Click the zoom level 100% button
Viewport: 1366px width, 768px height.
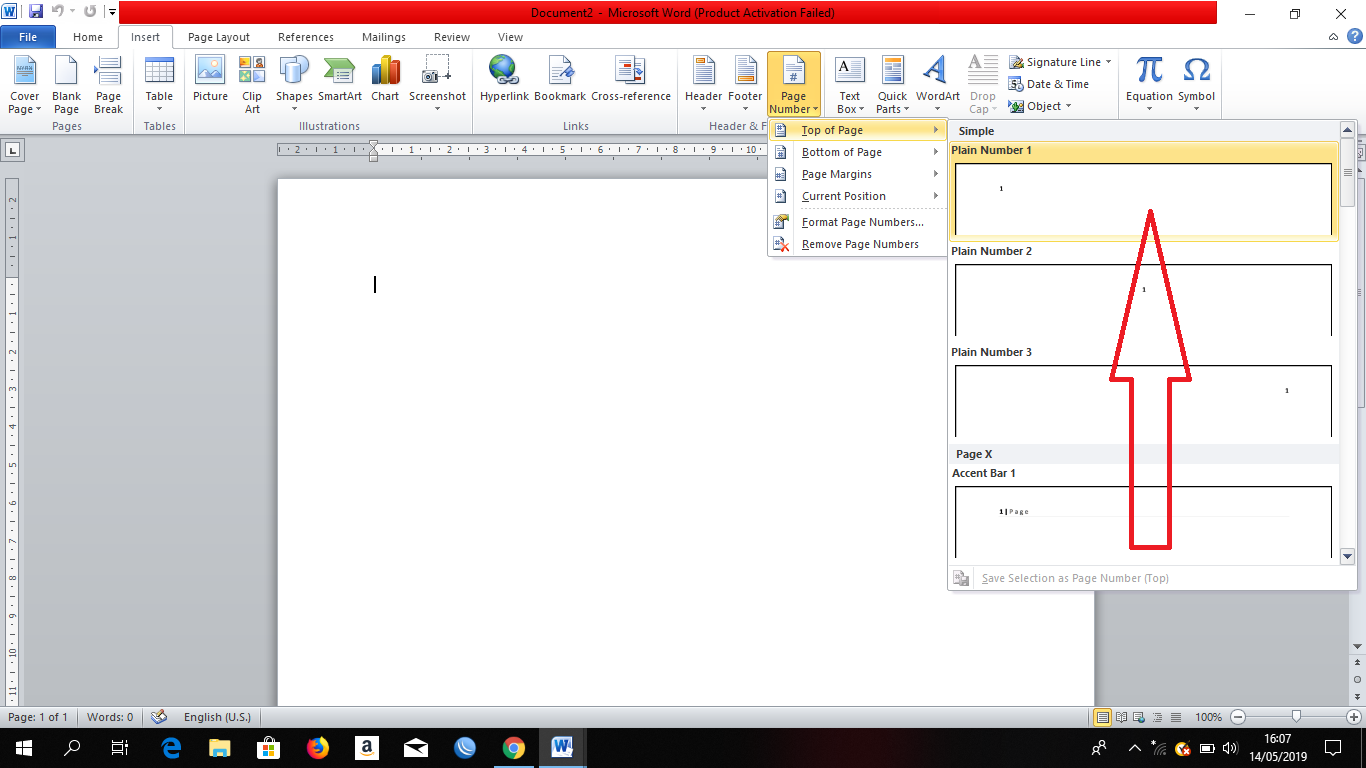click(x=1208, y=717)
